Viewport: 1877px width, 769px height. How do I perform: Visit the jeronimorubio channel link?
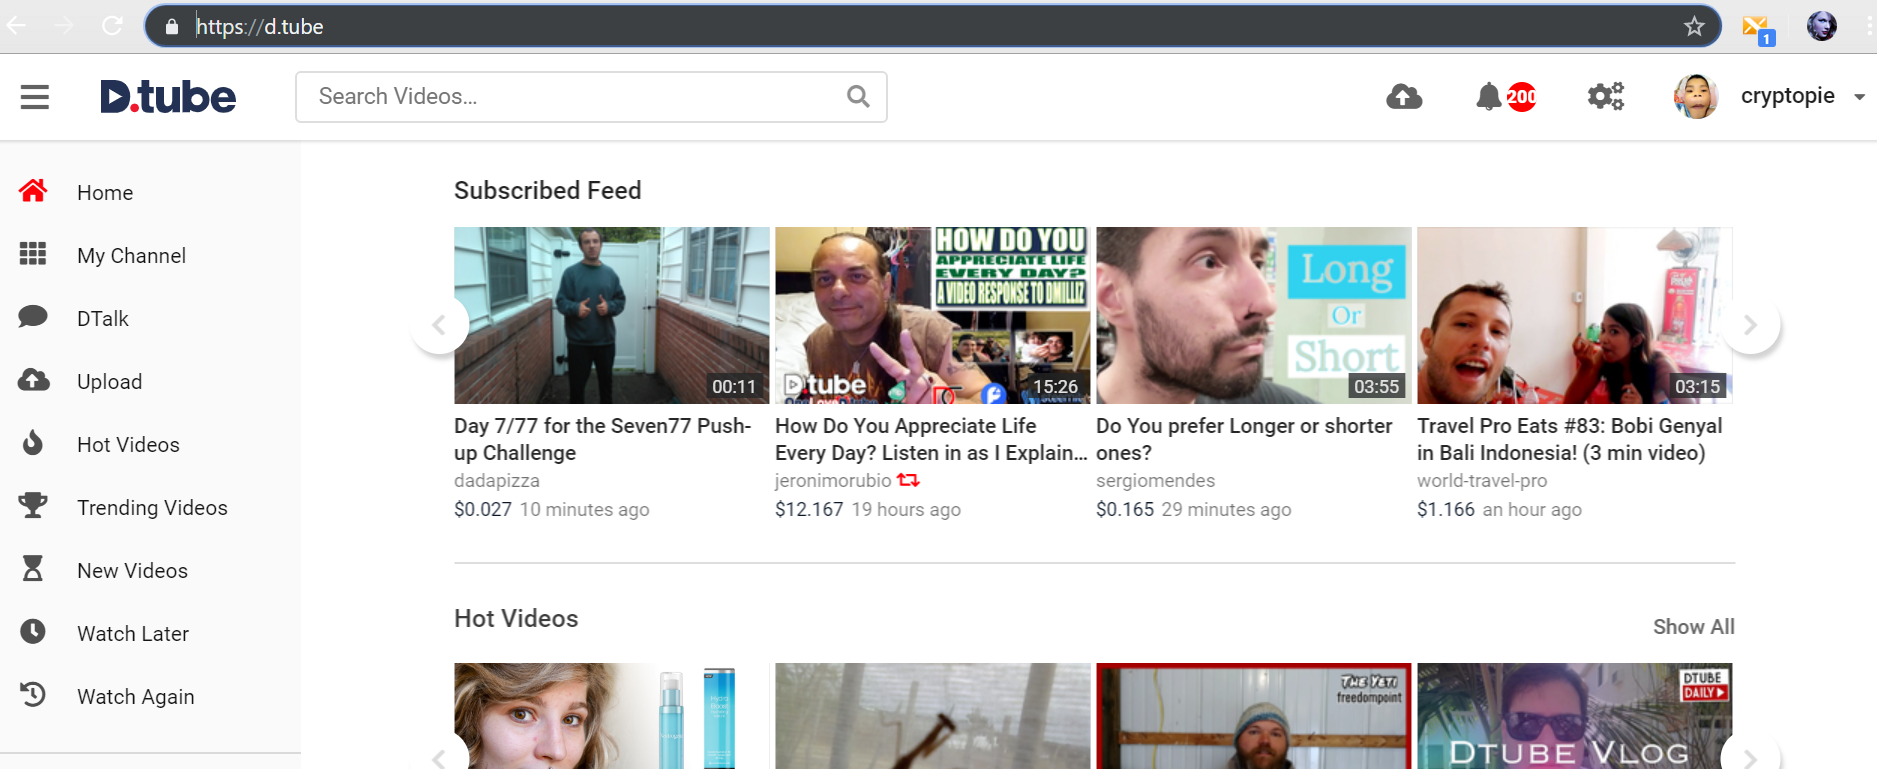833,481
